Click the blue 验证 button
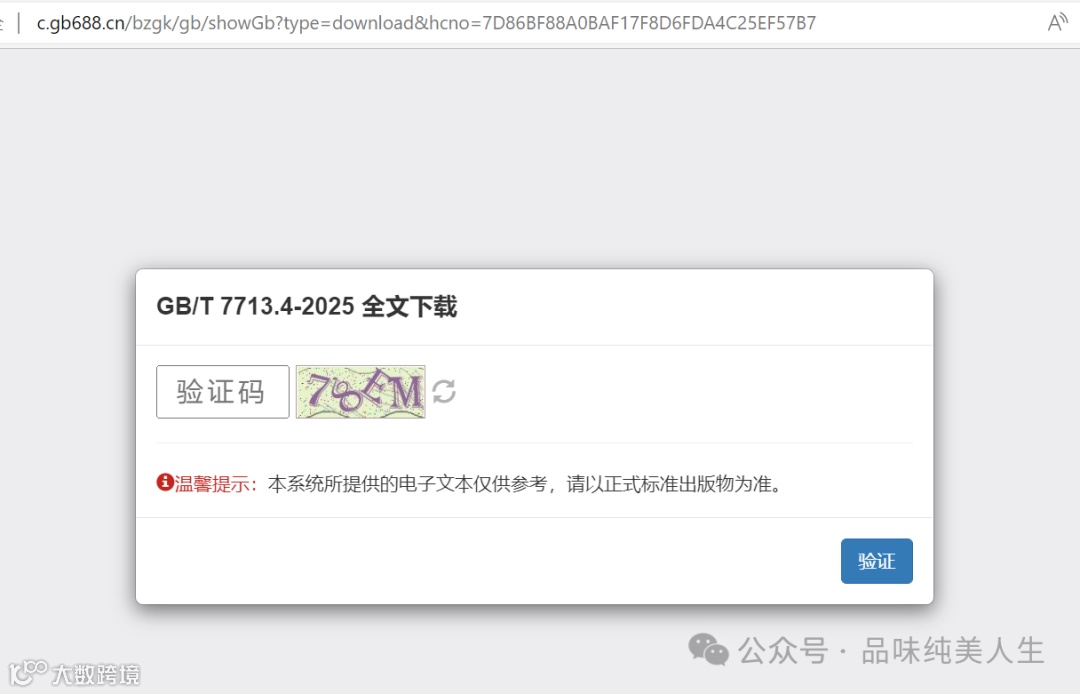Viewport: 1080px width, 694px height. pos(876,561)
